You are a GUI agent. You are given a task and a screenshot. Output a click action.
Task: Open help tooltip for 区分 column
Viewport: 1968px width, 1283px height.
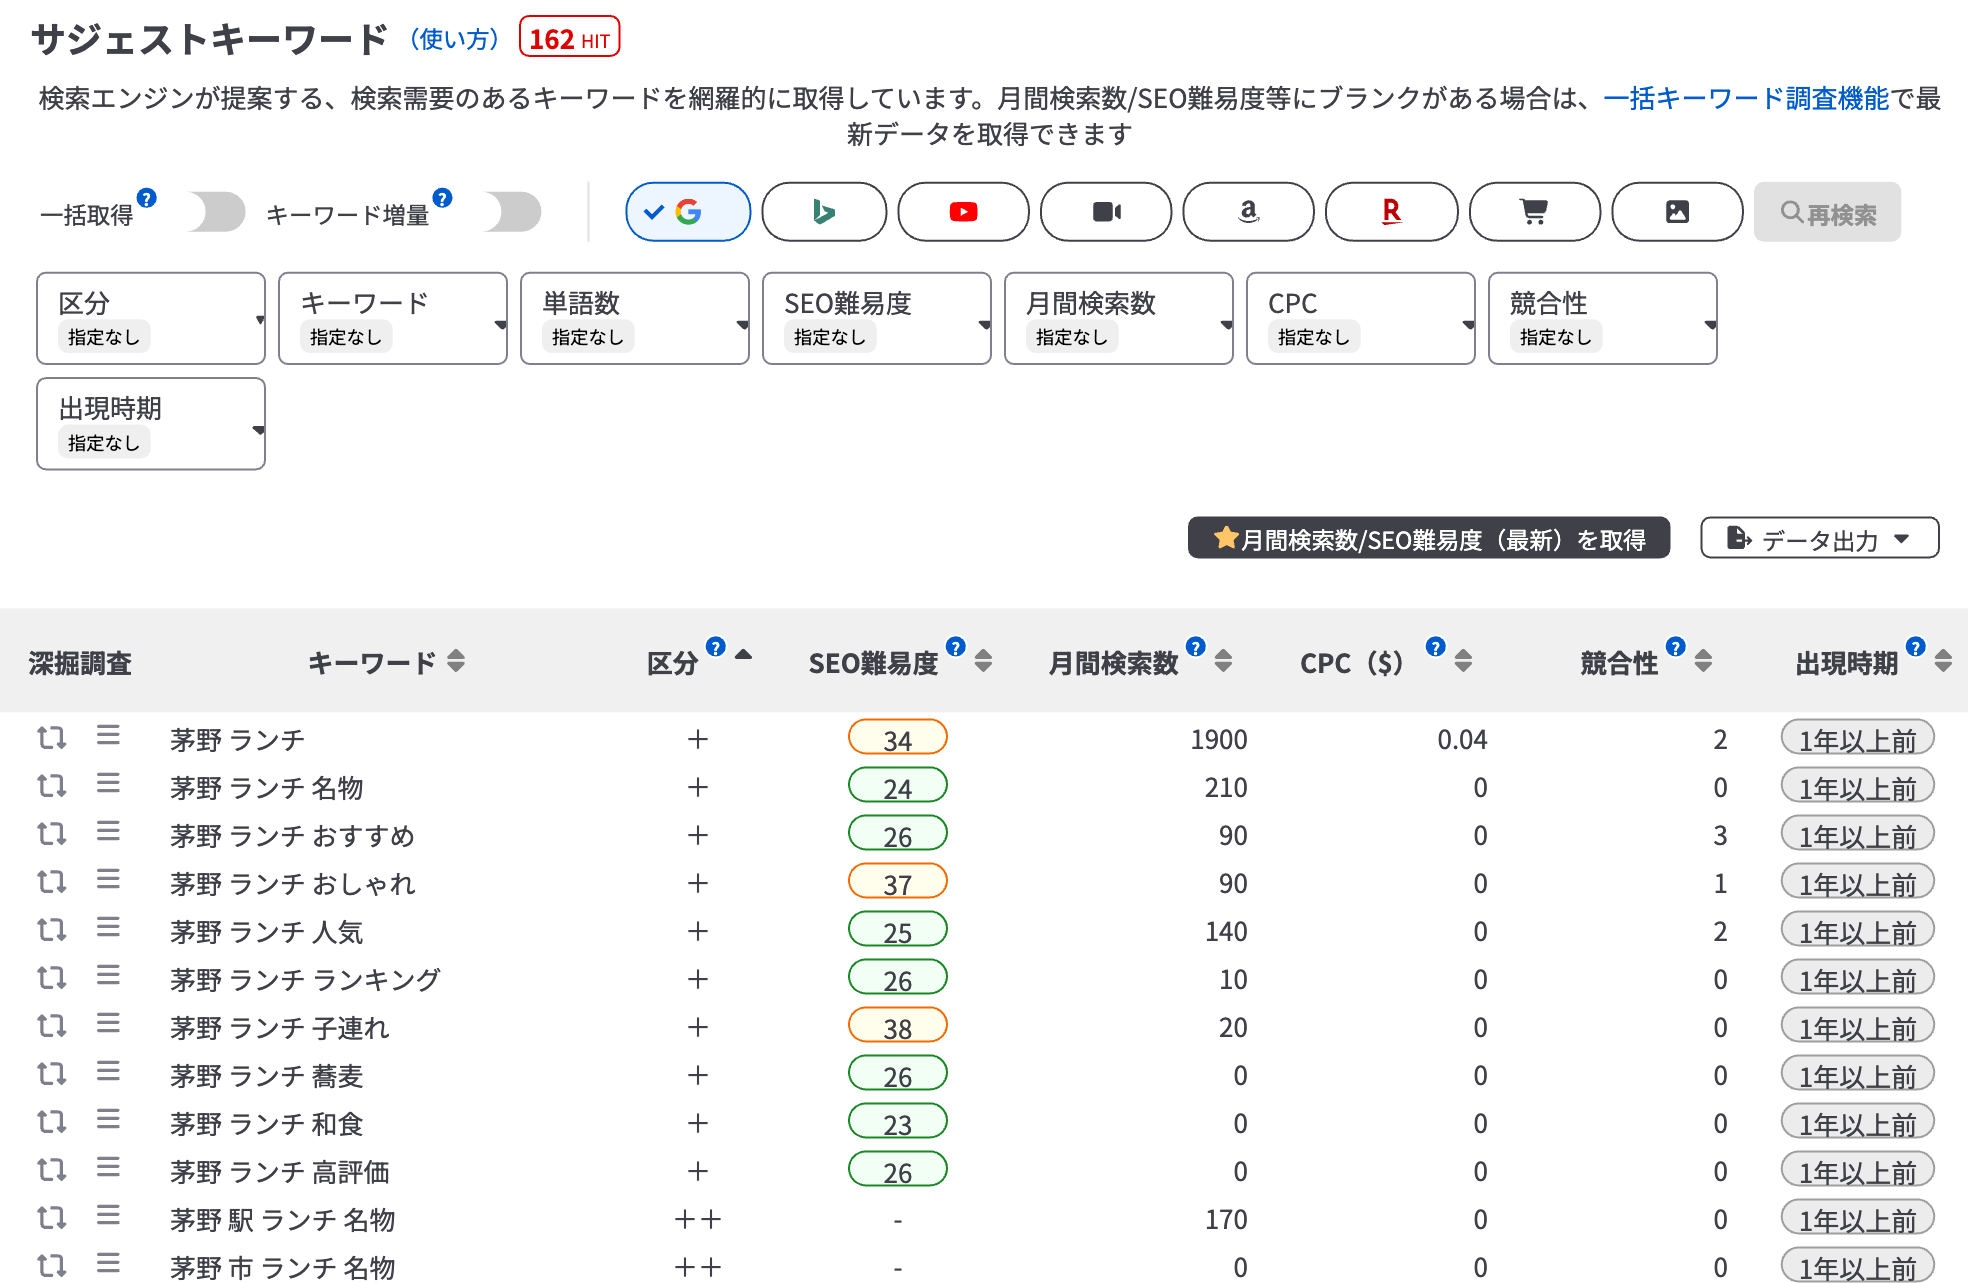pos(716,647)
